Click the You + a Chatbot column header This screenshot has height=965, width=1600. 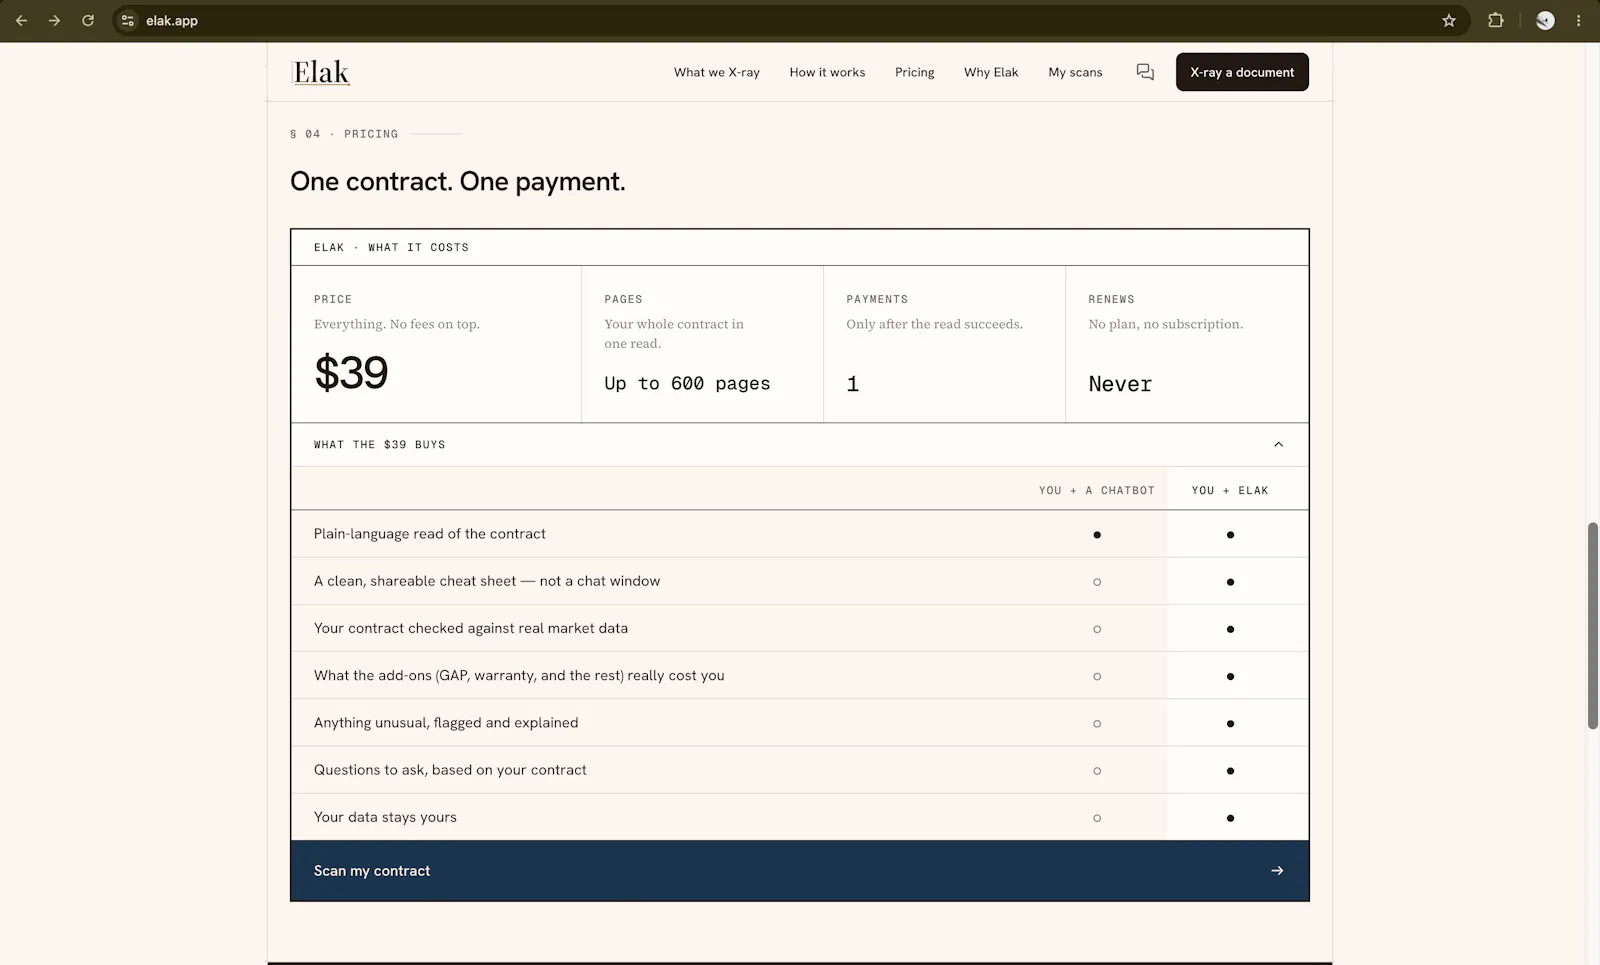(x=1097, y=490)
